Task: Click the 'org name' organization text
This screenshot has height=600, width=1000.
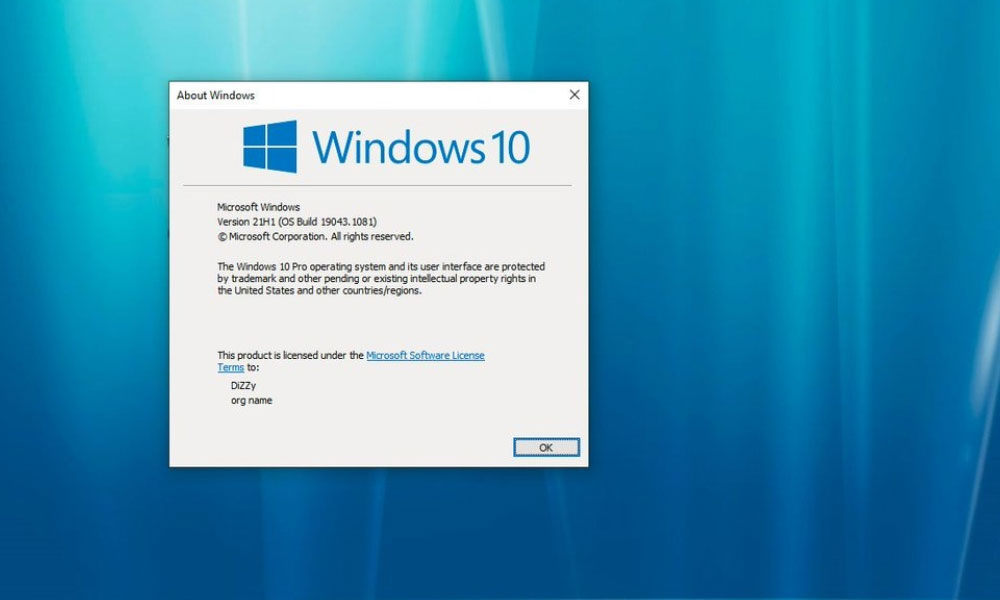Action: (251, 400)
